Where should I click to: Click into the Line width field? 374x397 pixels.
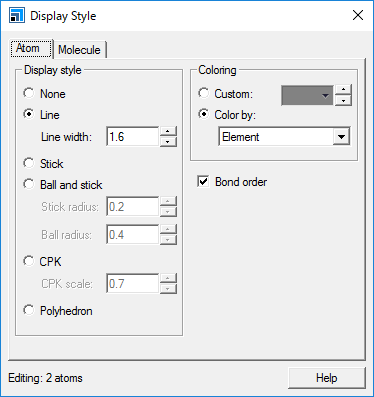pos(132,137)
